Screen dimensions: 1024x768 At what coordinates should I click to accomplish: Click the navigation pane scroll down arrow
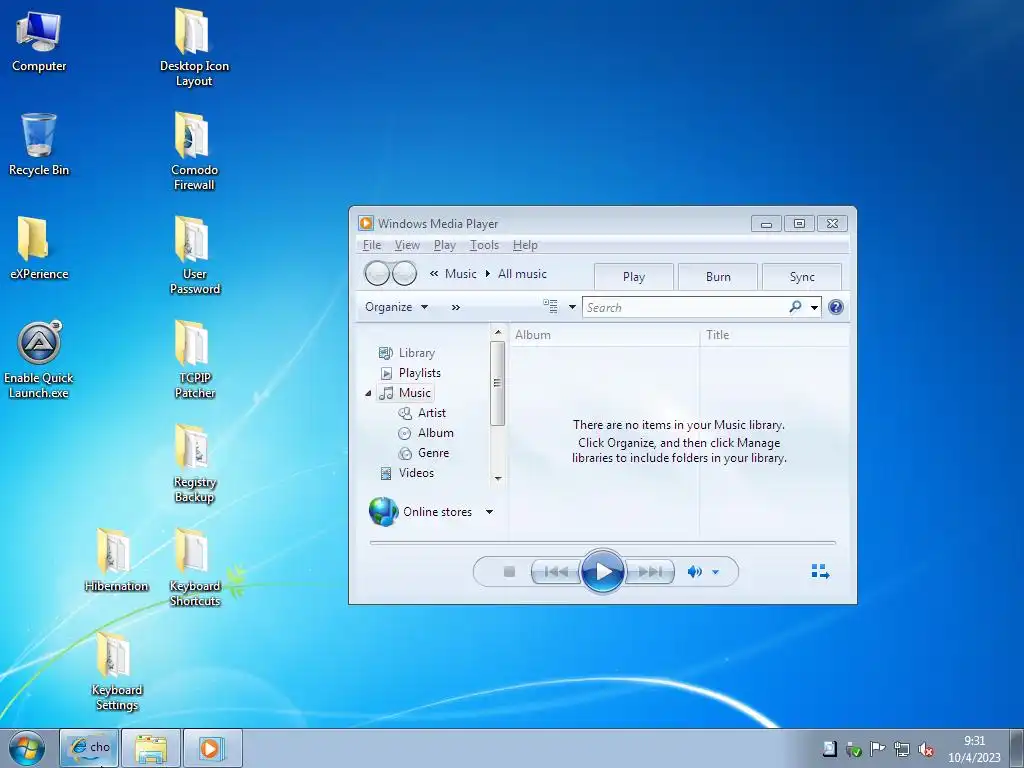[x=498, y=479]
